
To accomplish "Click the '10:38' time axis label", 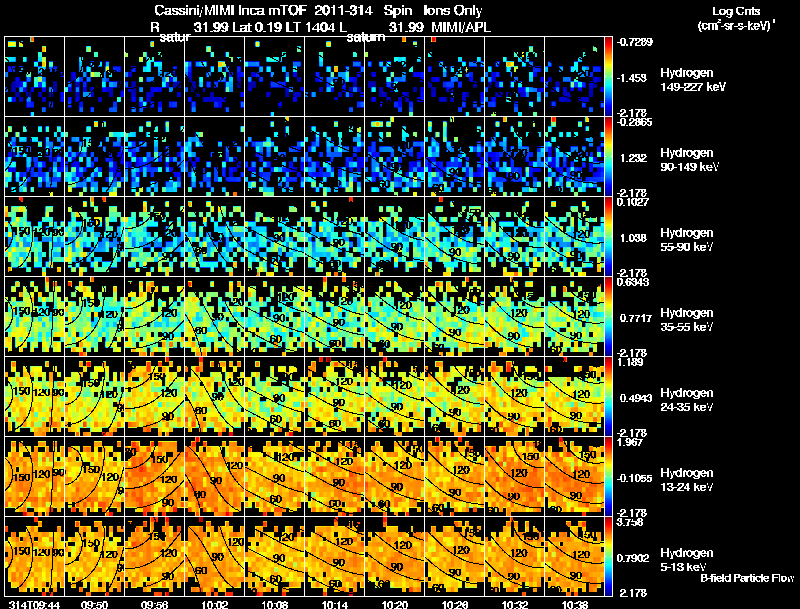I will [x=575, y=604].
